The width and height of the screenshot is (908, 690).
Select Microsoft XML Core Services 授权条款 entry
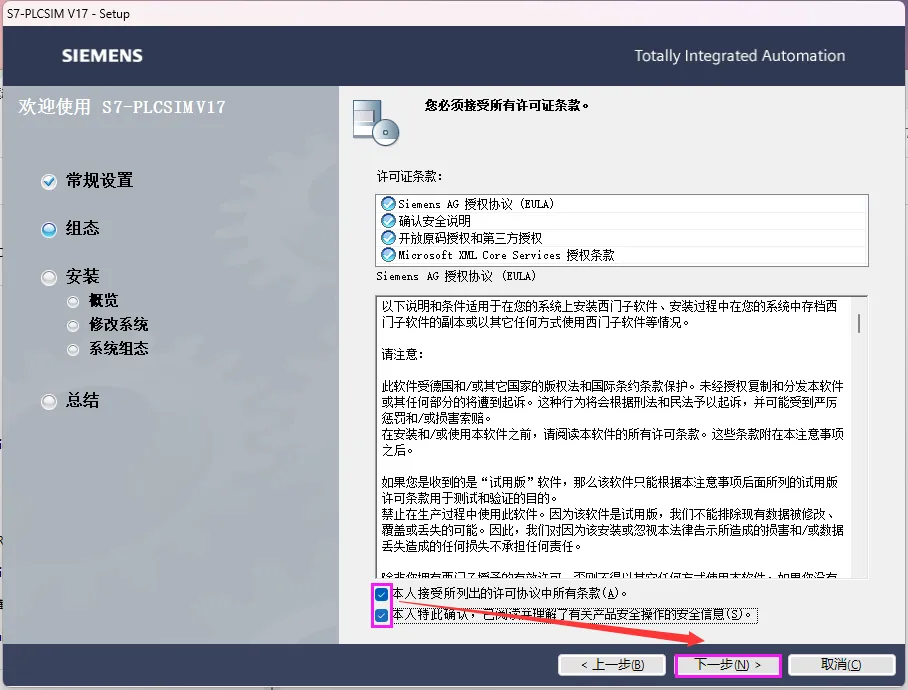(x=621, y=254)
